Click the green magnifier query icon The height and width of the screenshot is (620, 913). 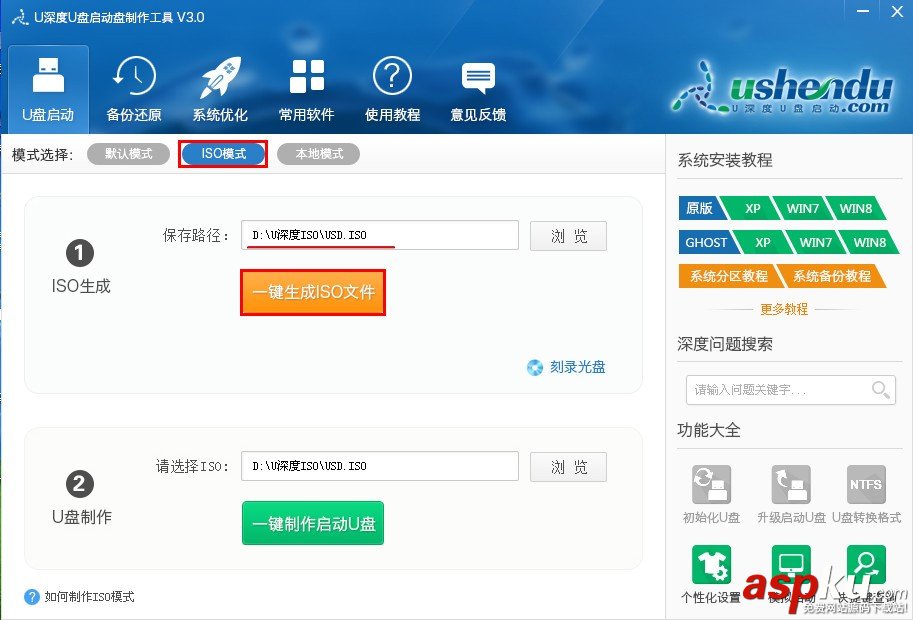[866, 565]
